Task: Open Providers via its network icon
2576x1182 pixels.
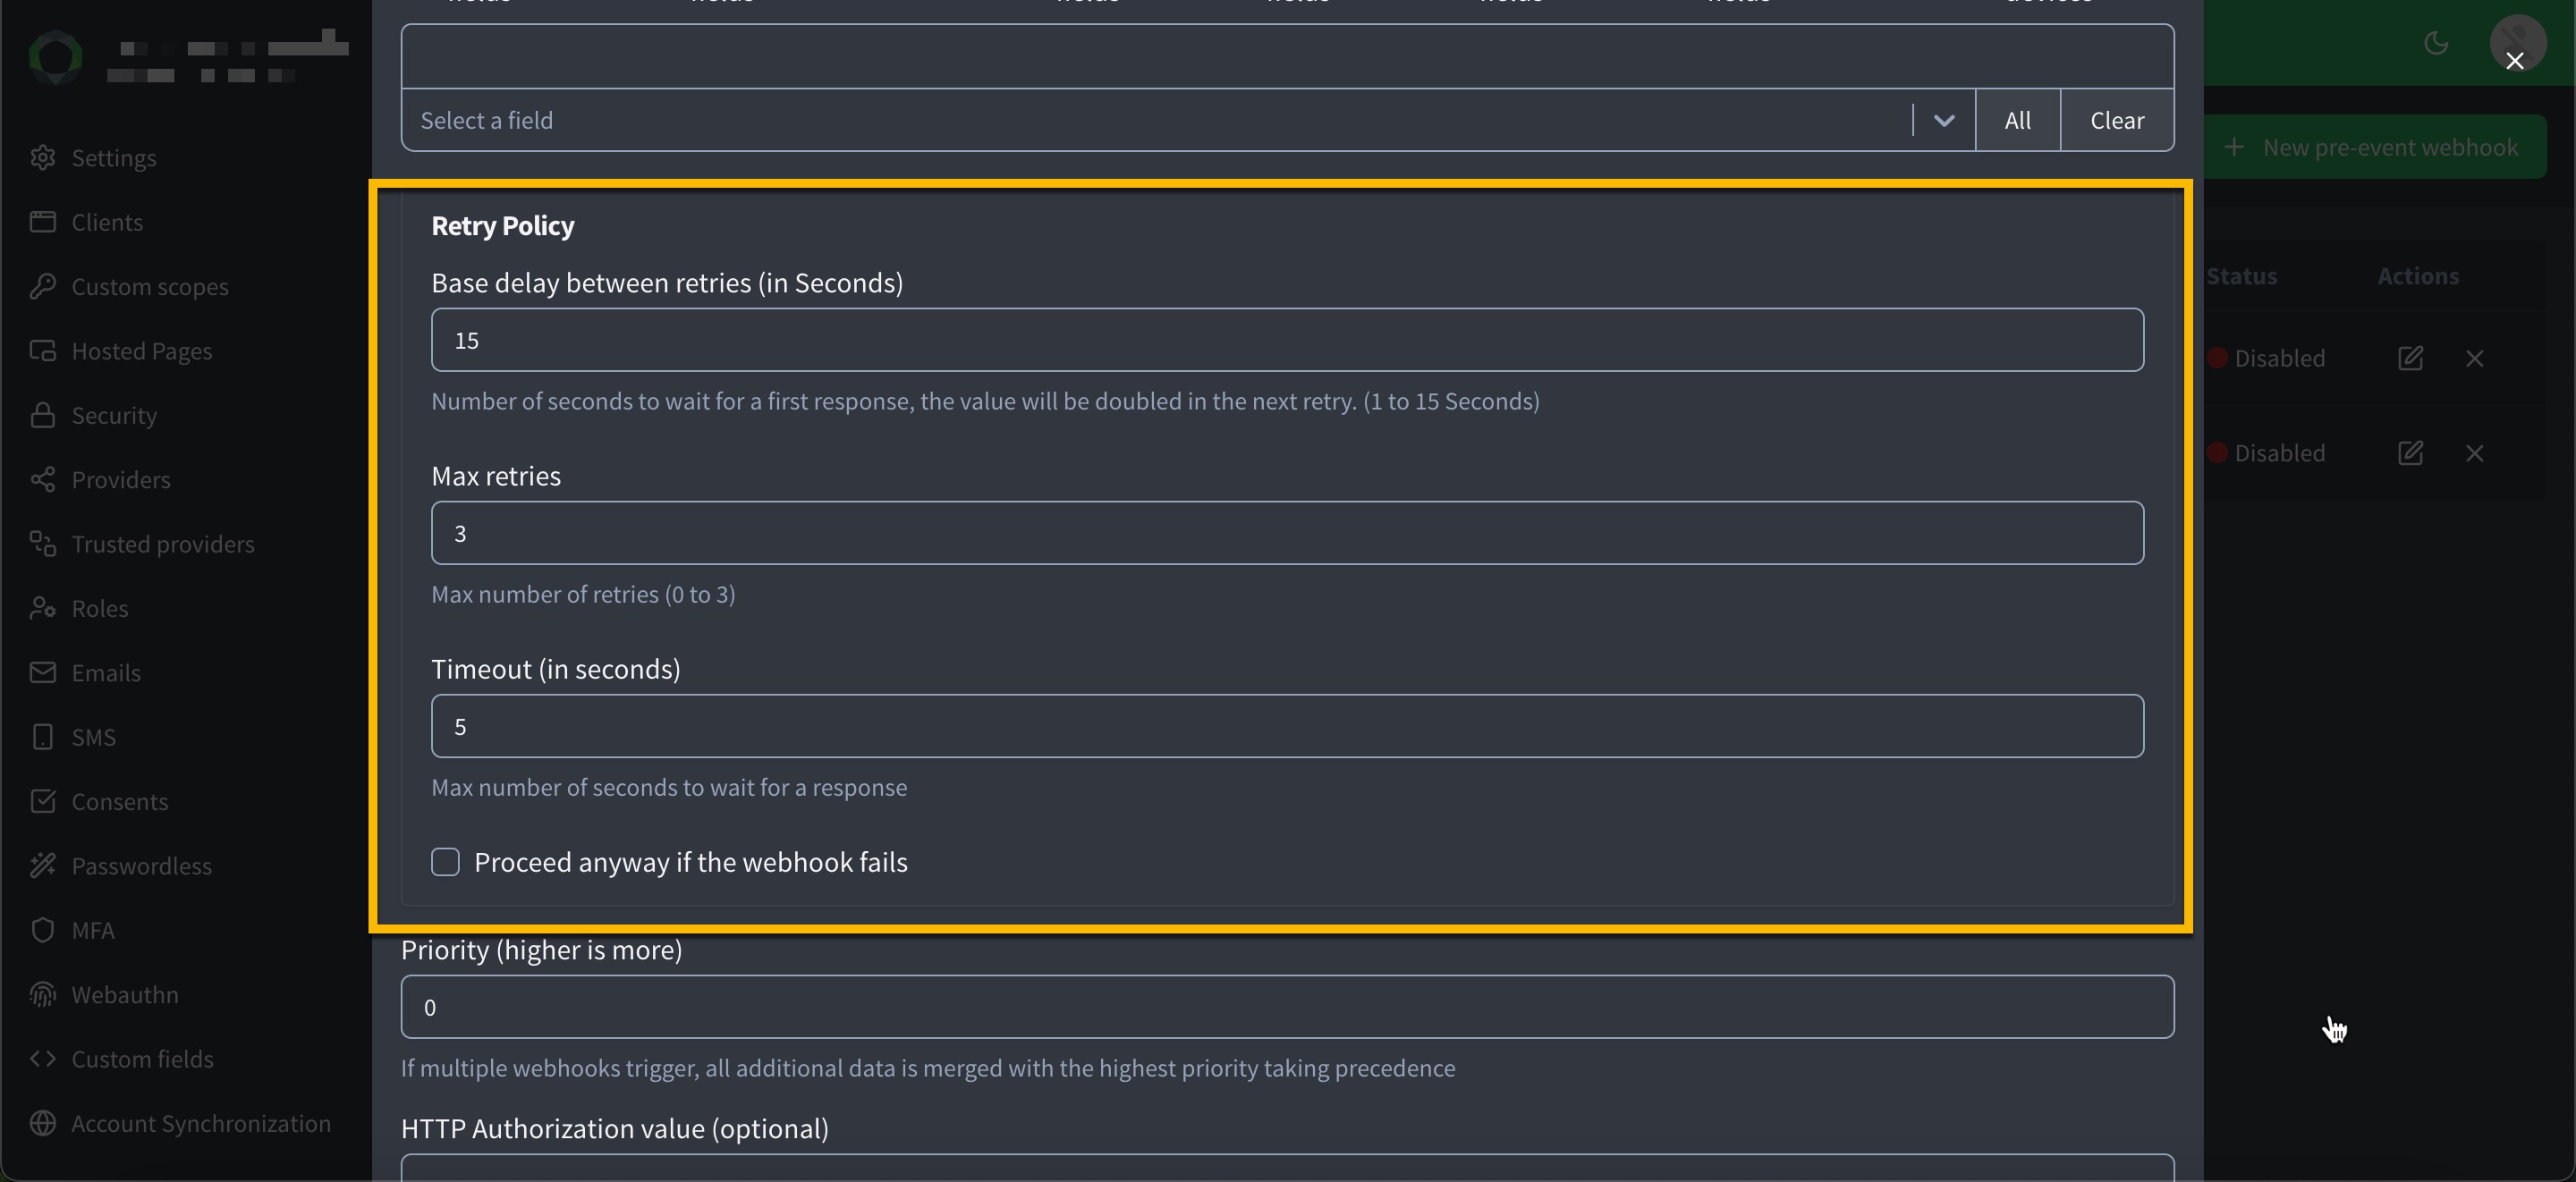Action: (x=44, y=479)
